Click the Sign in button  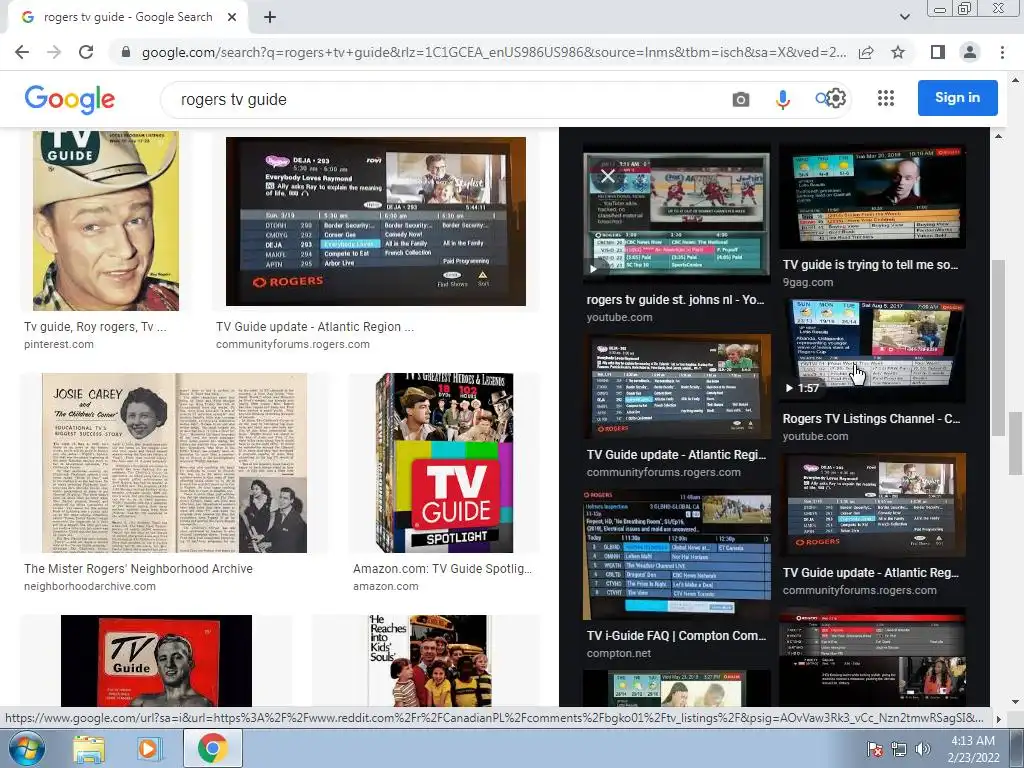[x=957, y=98]
